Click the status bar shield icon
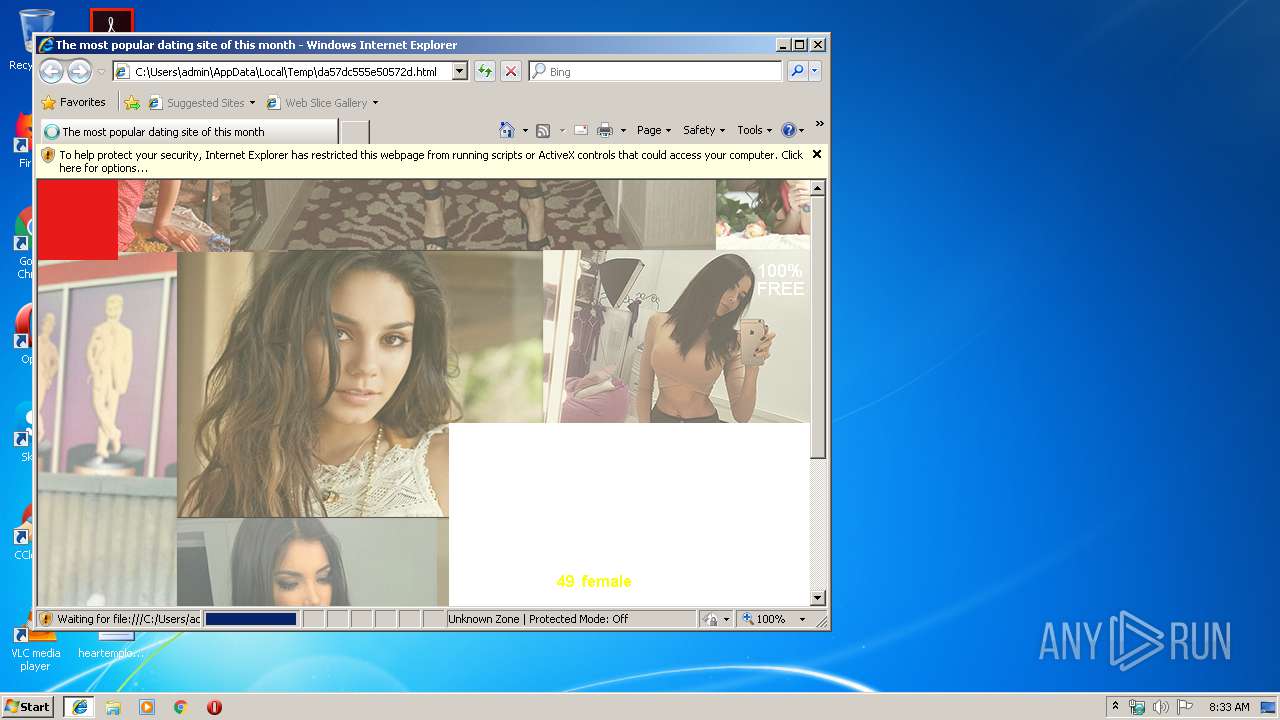Screen dimensions: 1280x720 click(46, 619)
